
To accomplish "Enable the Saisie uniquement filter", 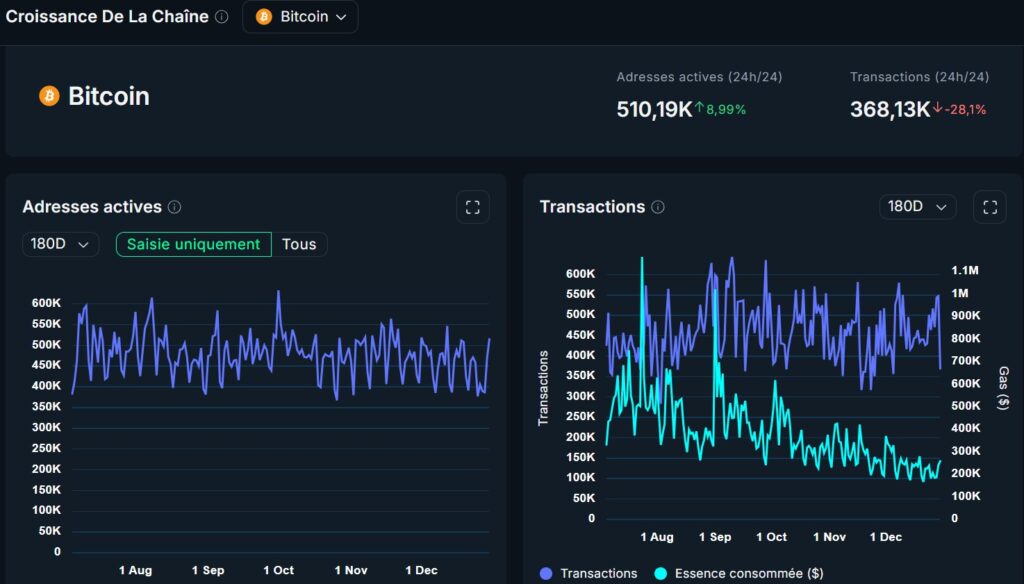I will (193, 244).
